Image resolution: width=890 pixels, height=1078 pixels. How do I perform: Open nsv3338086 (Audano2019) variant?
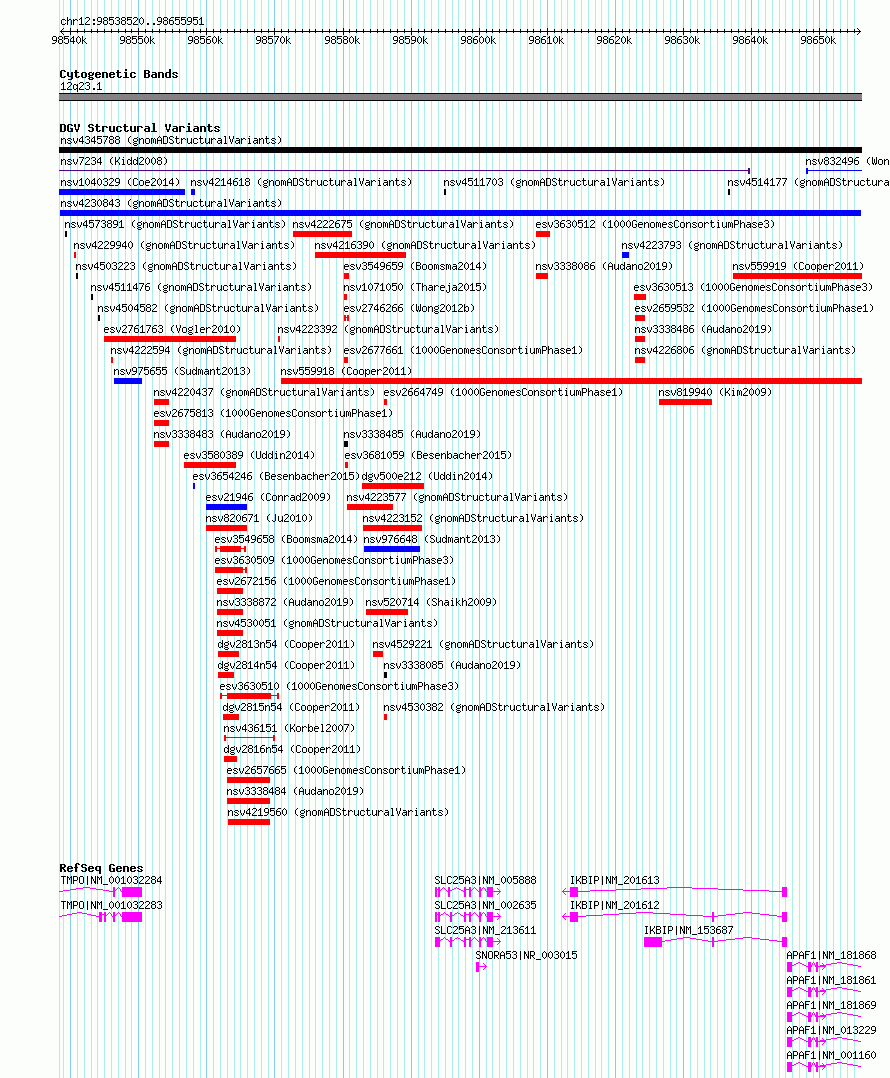tap(604, 266)
